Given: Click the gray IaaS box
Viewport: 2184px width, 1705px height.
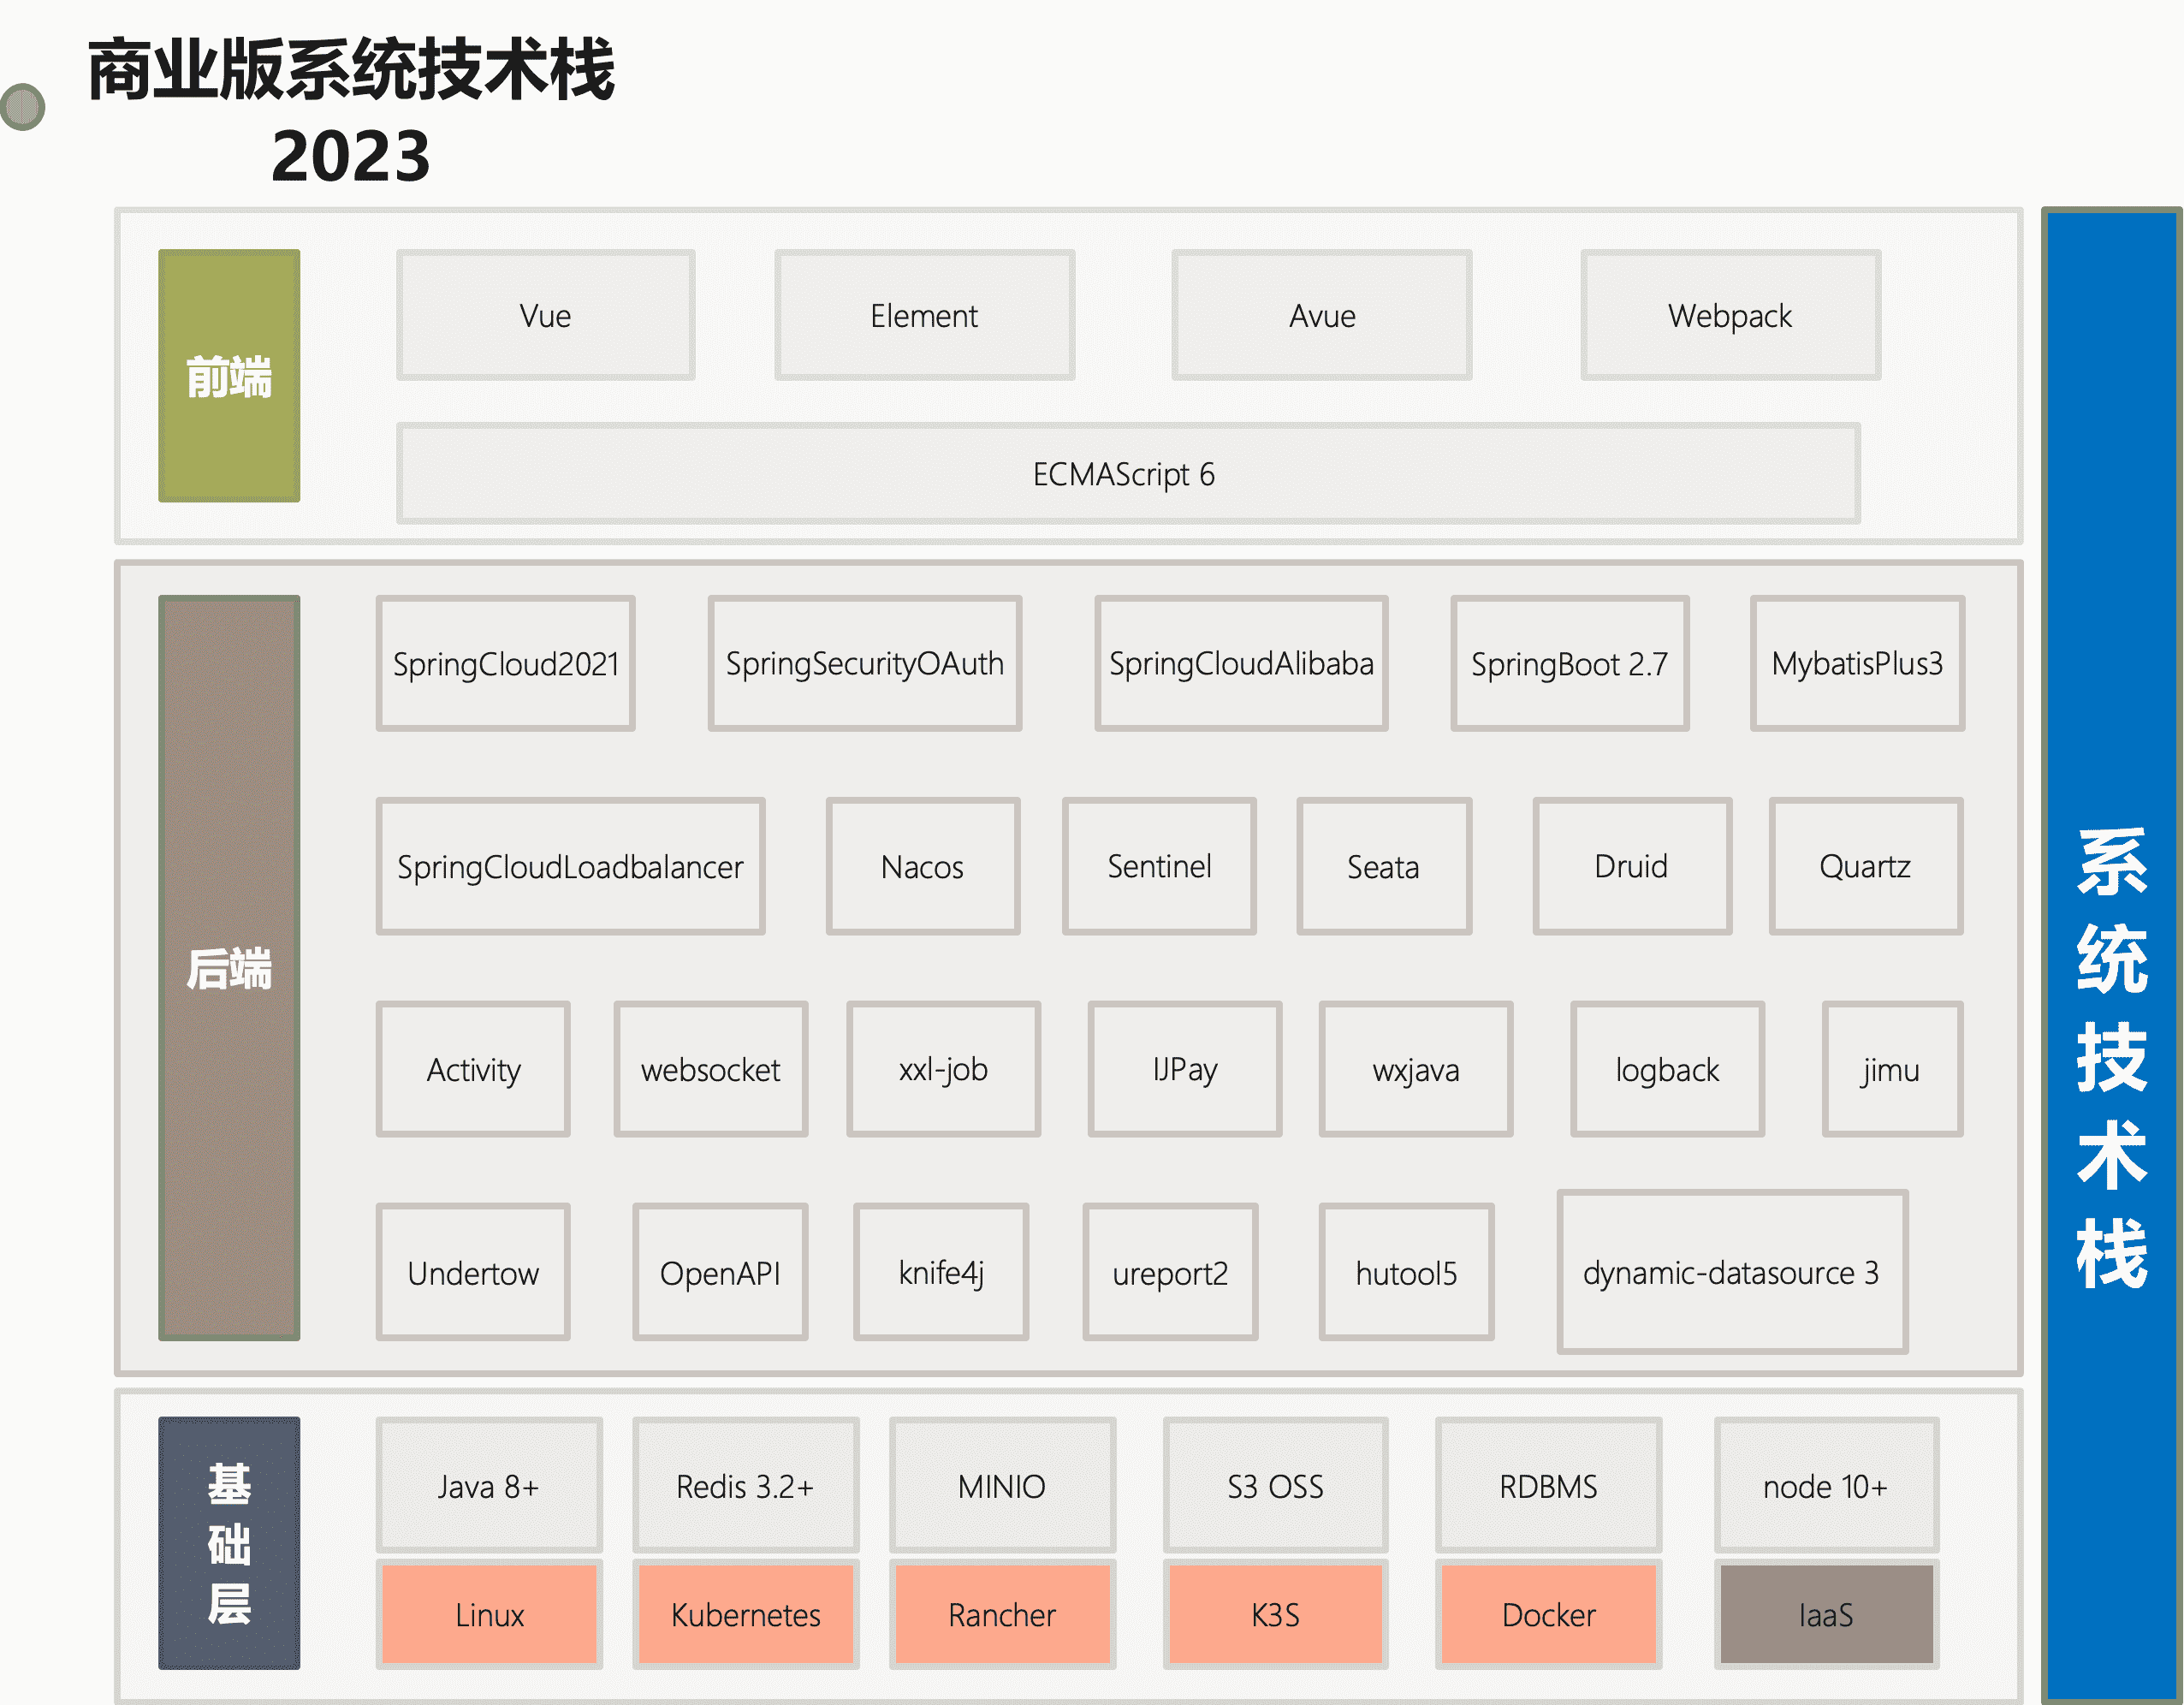Looking at the screenshot, I should [x=1826, y=1614].
